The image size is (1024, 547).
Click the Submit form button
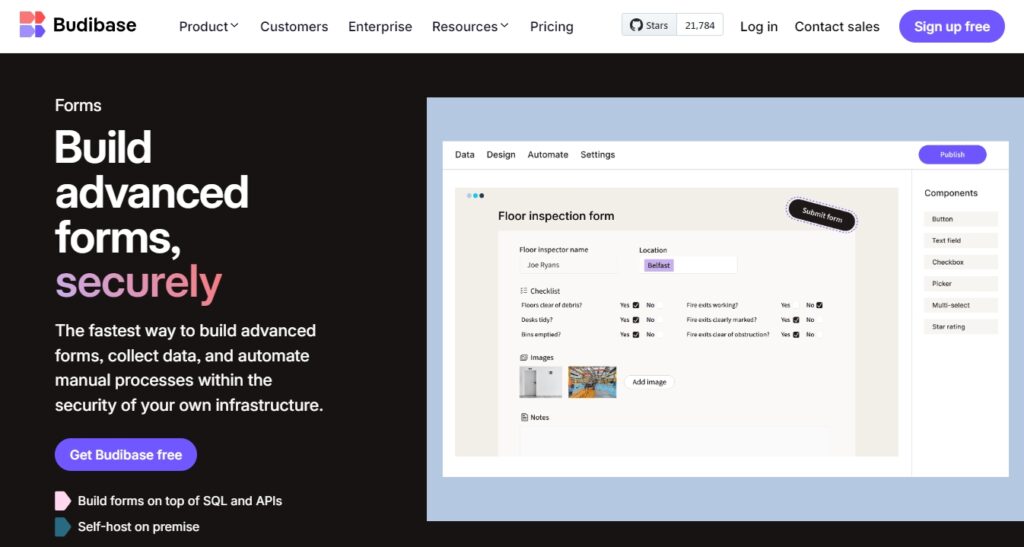pos(822,215)
